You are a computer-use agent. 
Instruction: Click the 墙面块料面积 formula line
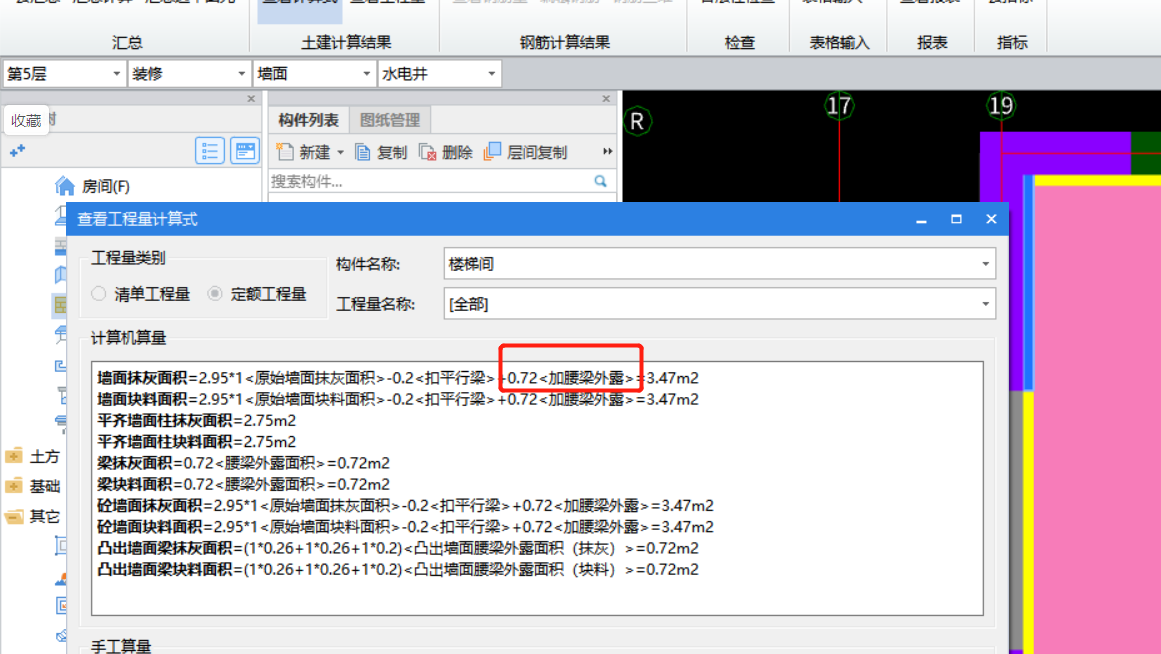click(398, 399)
